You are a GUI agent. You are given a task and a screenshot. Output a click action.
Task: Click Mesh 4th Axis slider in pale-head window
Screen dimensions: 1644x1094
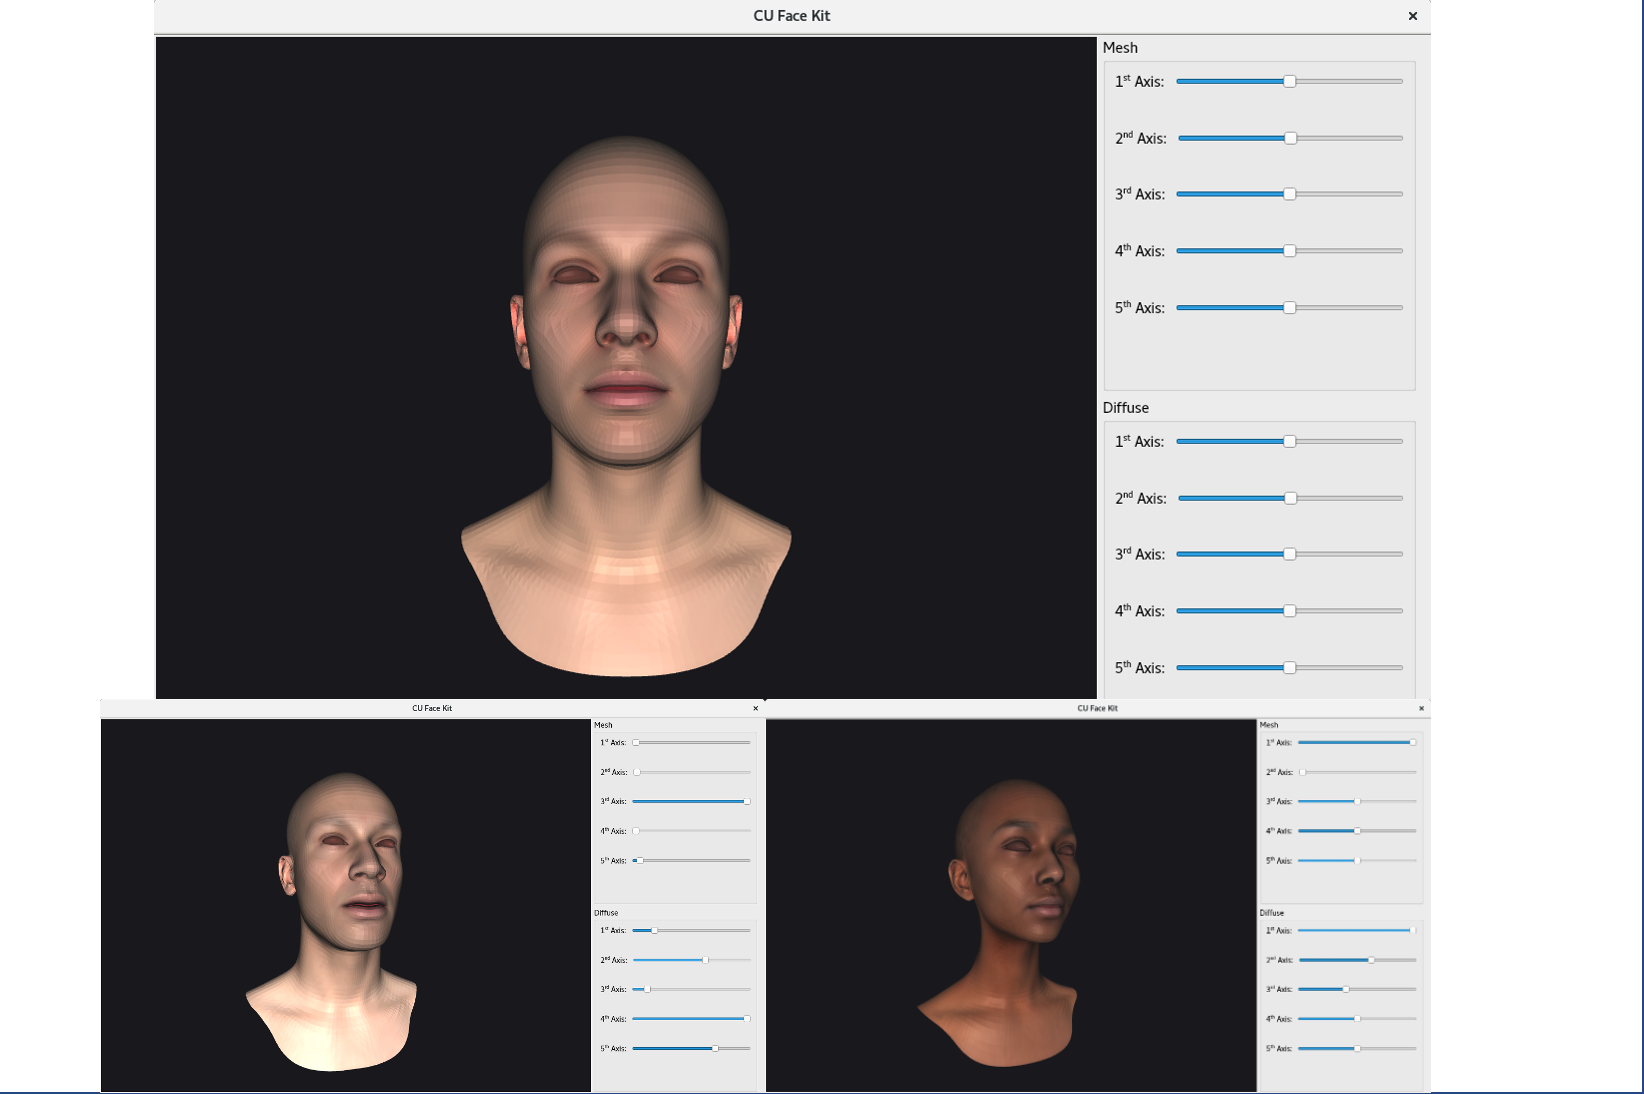(x=691, y=831)
